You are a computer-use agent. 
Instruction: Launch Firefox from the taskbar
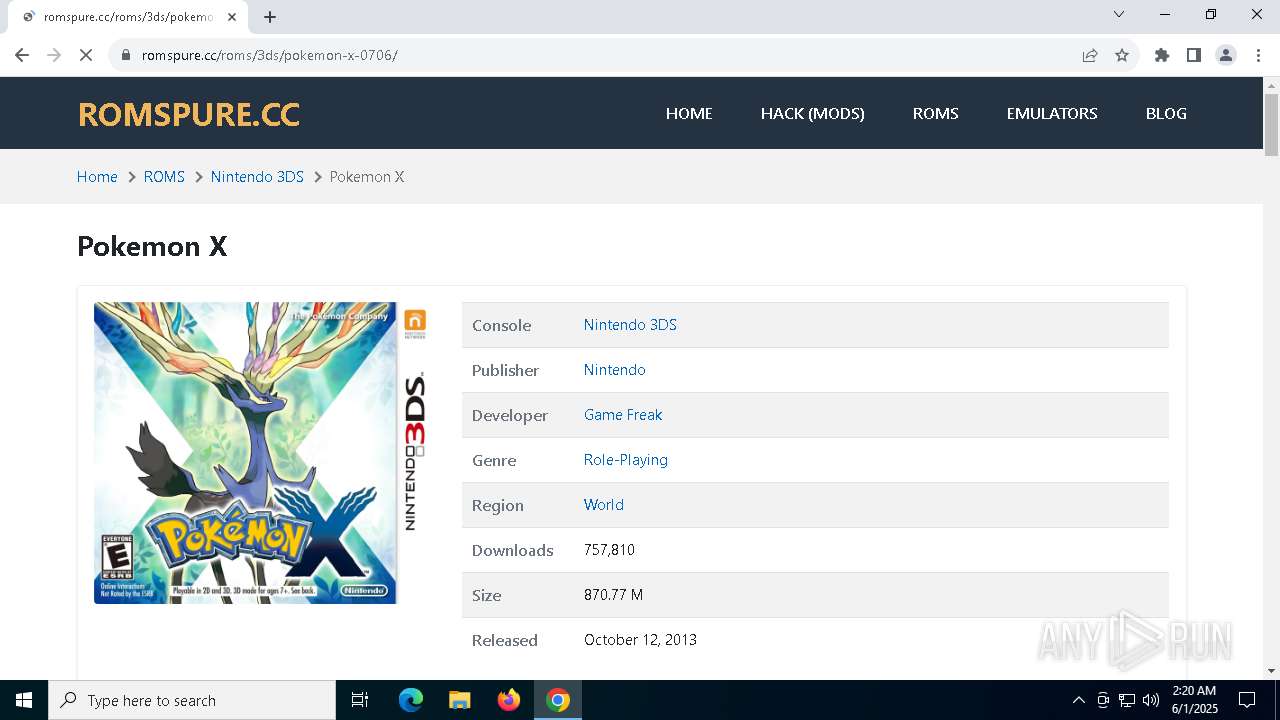tap(509, 700)
